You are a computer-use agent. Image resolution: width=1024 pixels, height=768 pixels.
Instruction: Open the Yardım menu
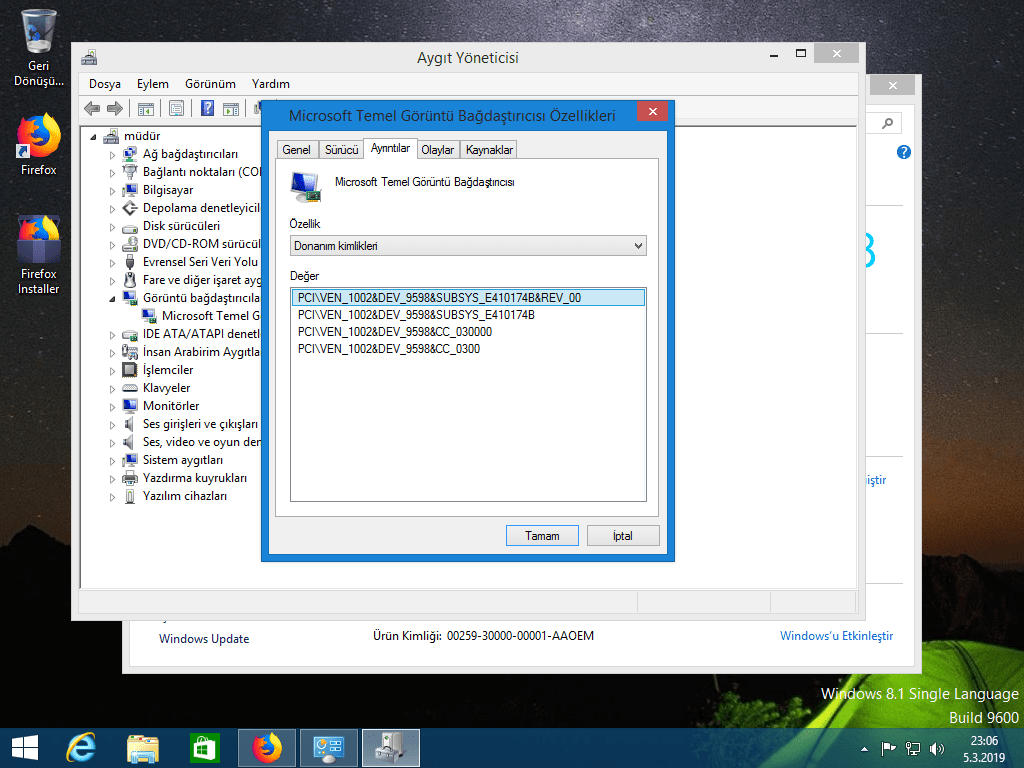click(270, 84)
